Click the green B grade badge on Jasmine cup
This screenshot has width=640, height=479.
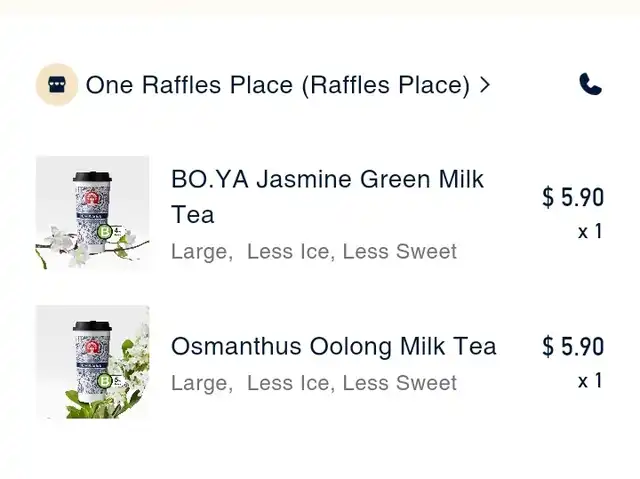coord(104,232)
